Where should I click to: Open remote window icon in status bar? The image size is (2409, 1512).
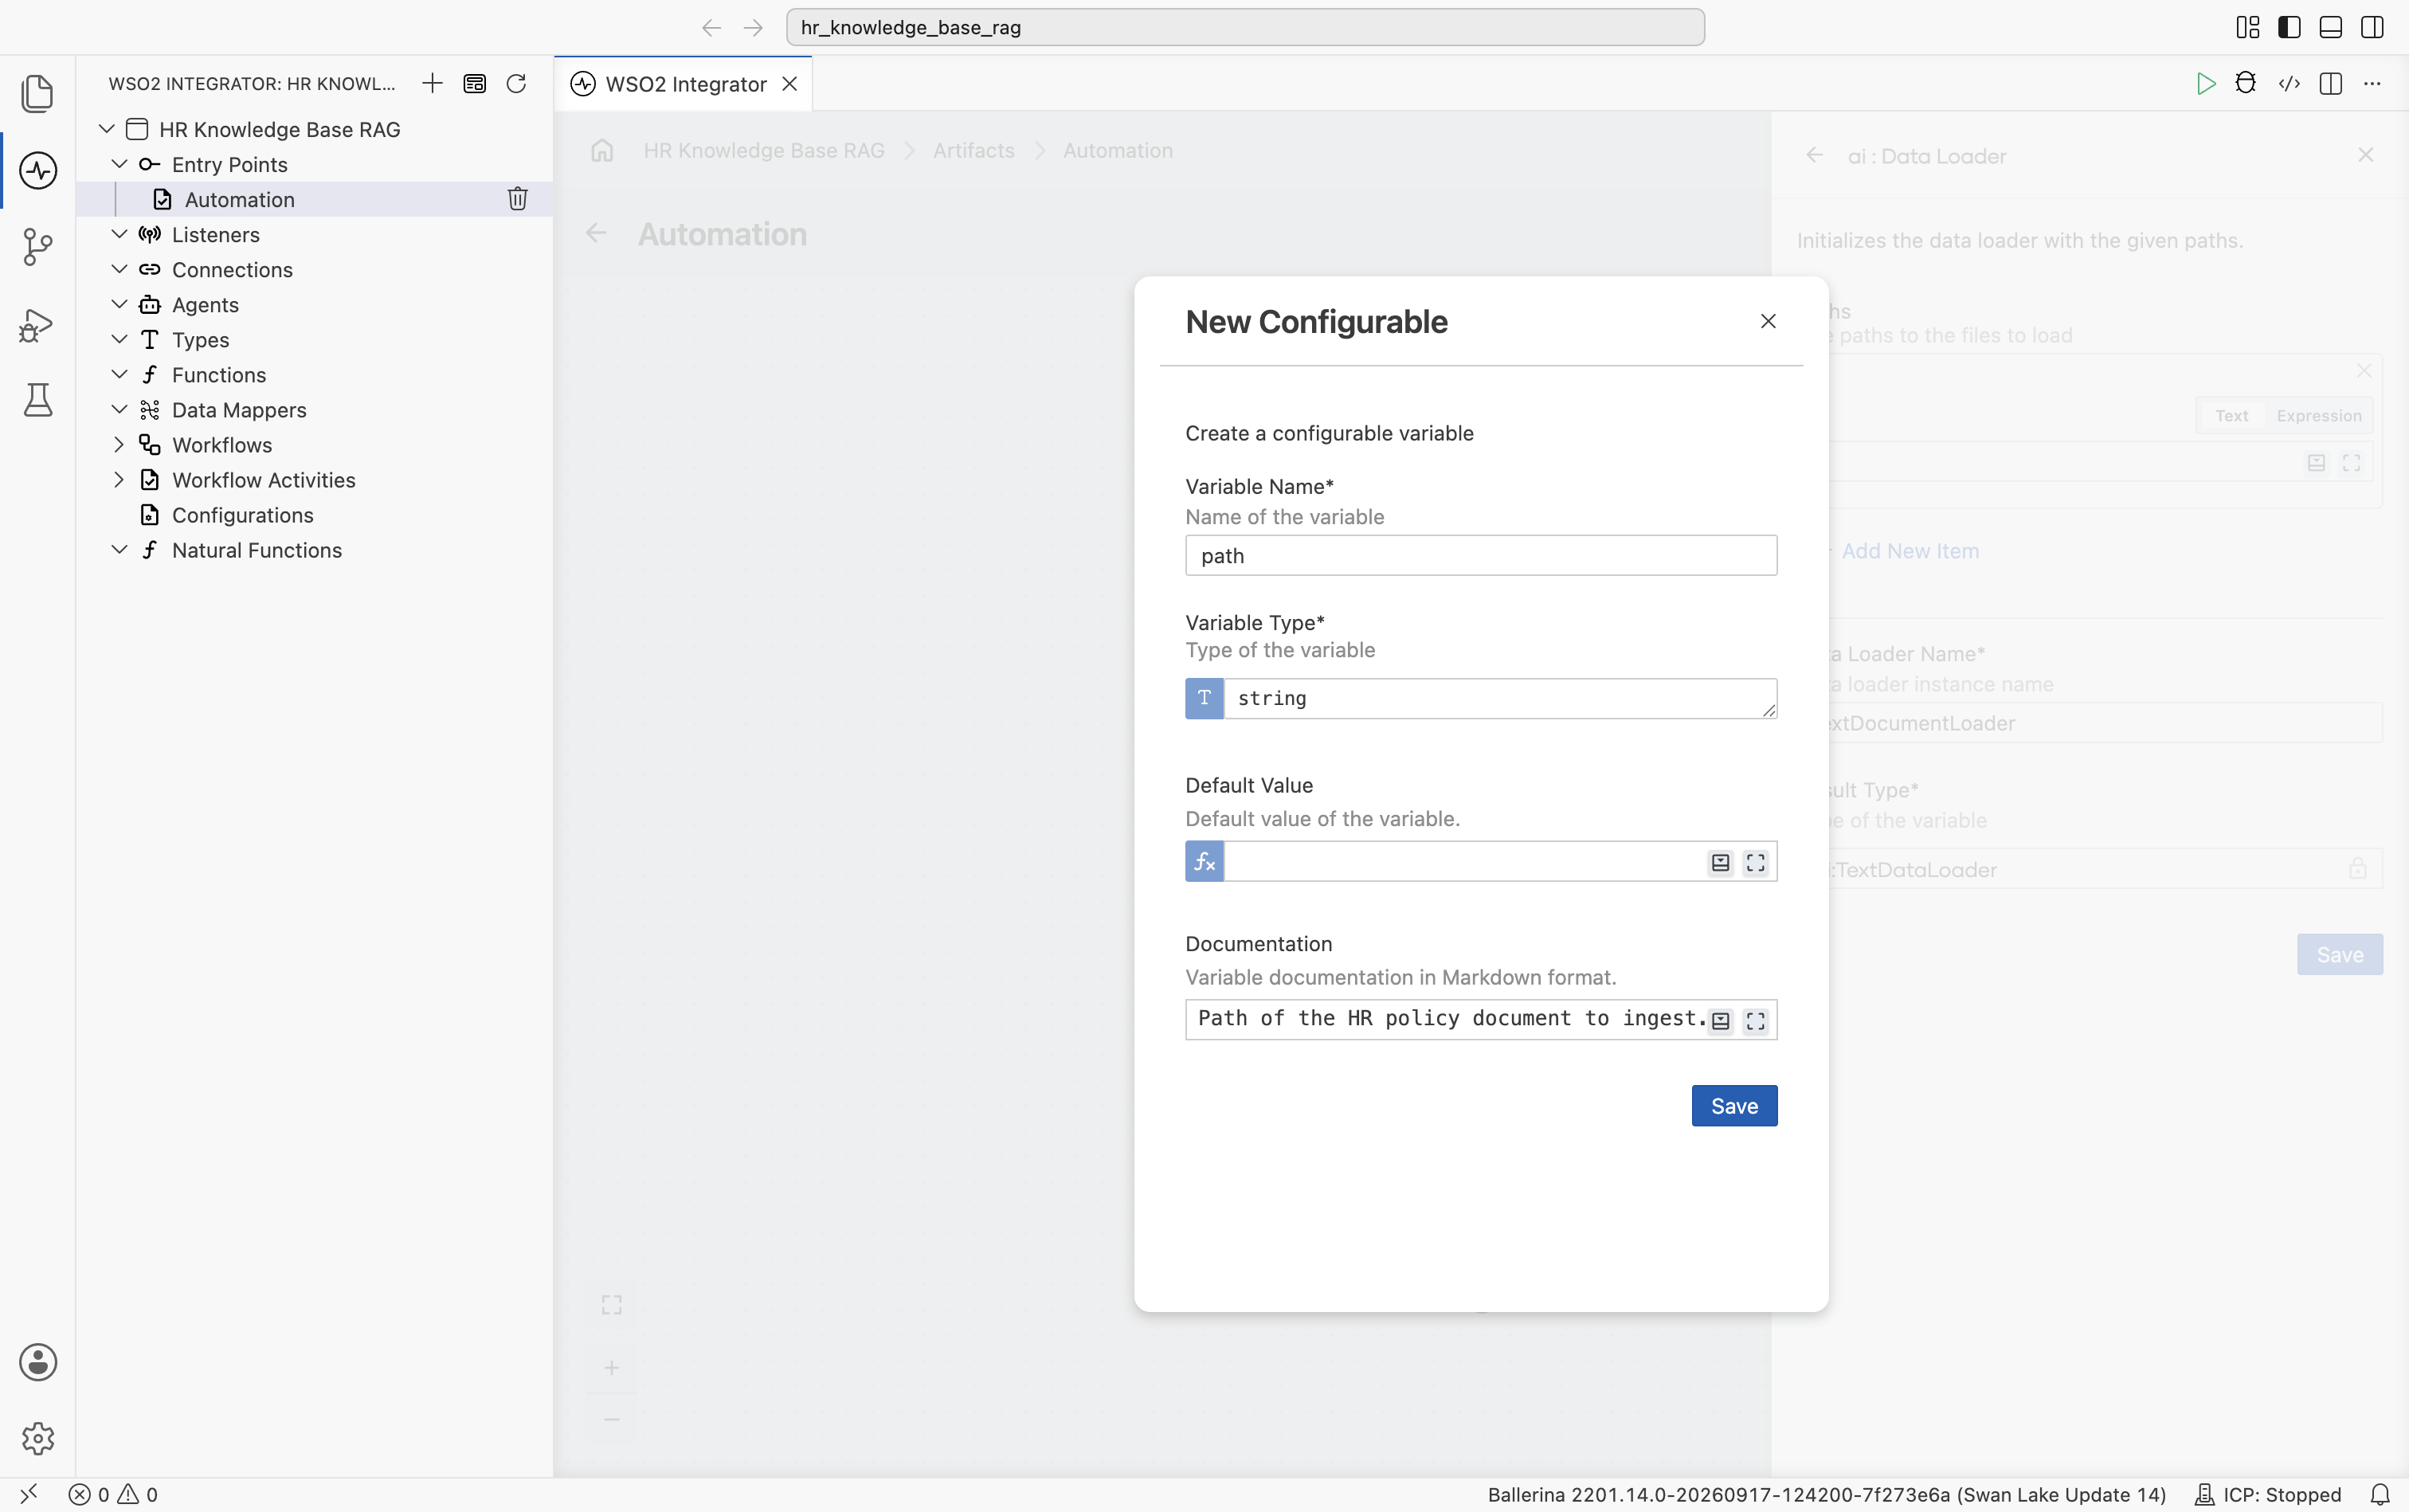(x=29, y=1494)
